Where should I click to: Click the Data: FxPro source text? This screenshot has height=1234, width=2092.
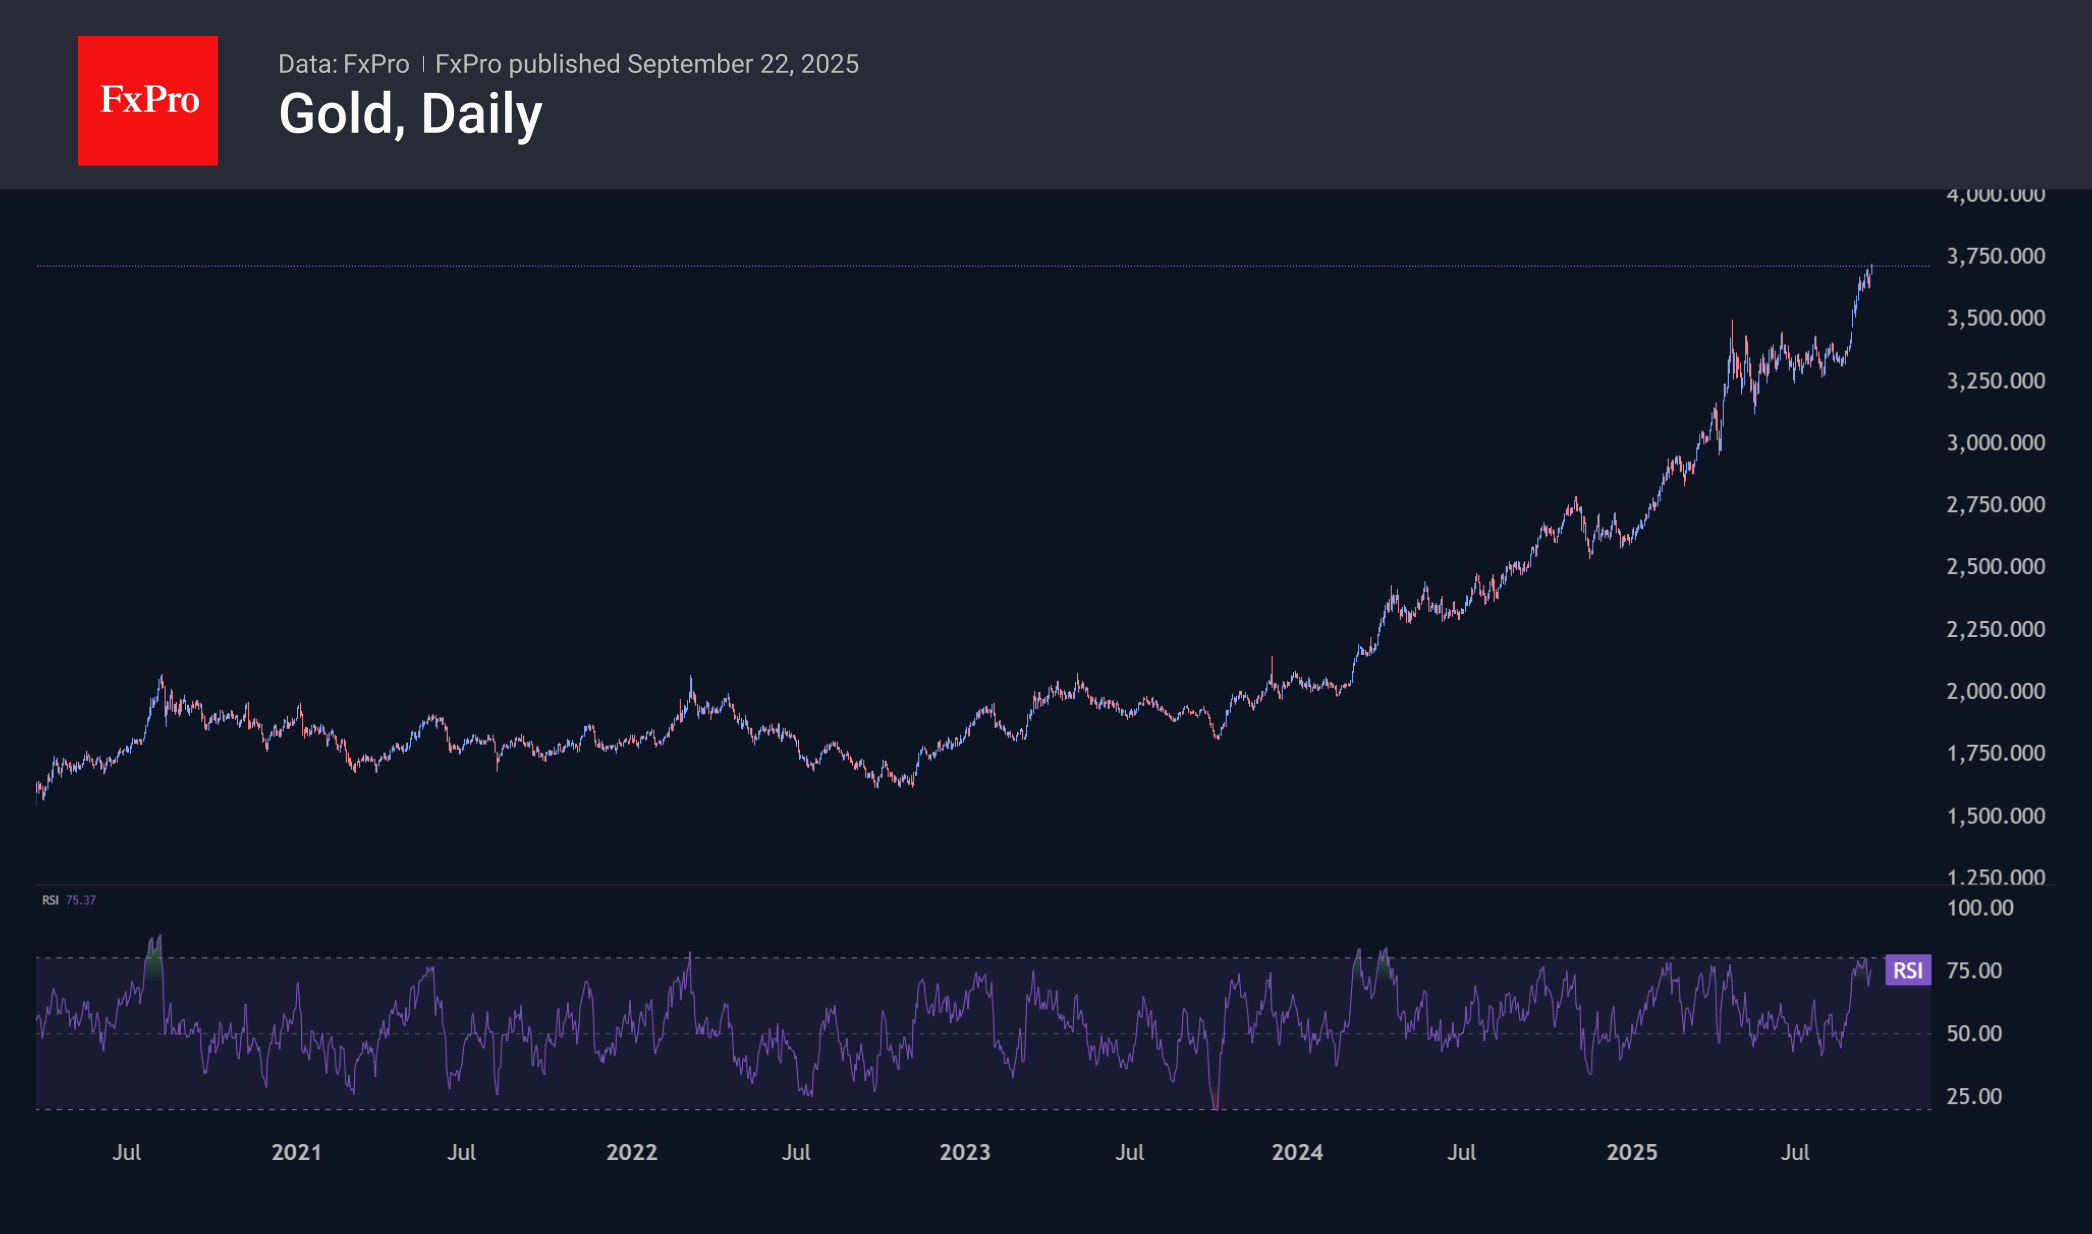pyautogui.click(x=343, y=64)
